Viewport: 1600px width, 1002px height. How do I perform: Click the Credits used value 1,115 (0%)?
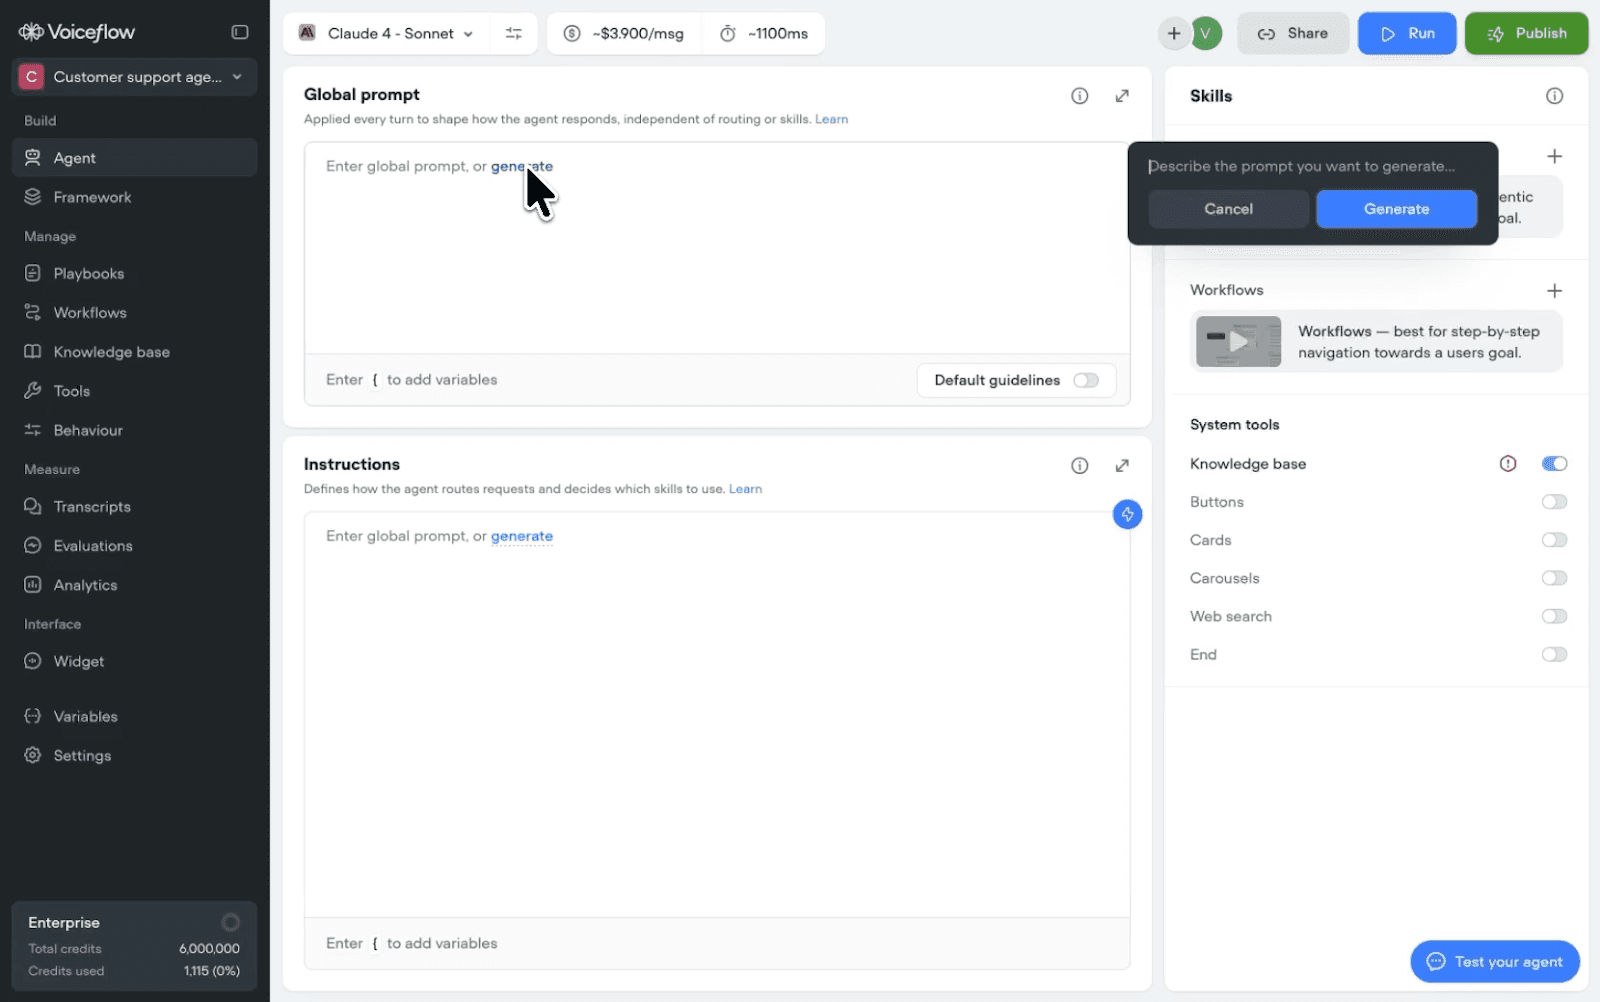pyautogui.click(x=212, y=971)
